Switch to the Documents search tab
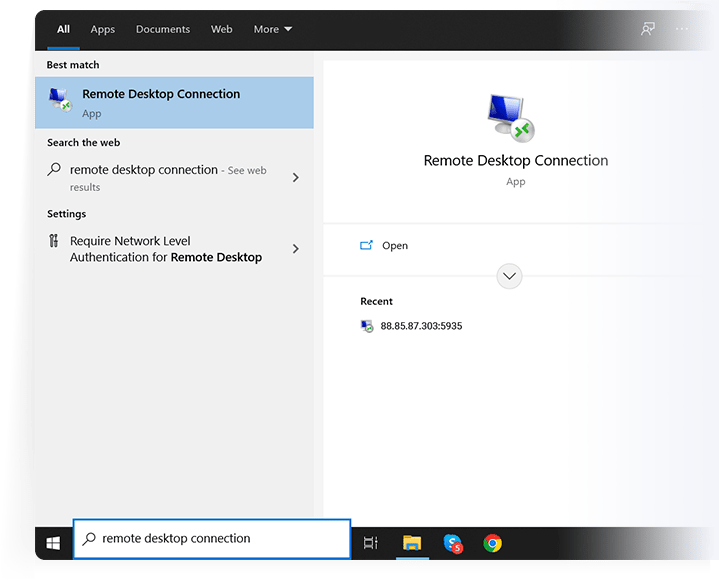This screenshot has height=579, width=719. pyautogui.click(x=163, y=29)
